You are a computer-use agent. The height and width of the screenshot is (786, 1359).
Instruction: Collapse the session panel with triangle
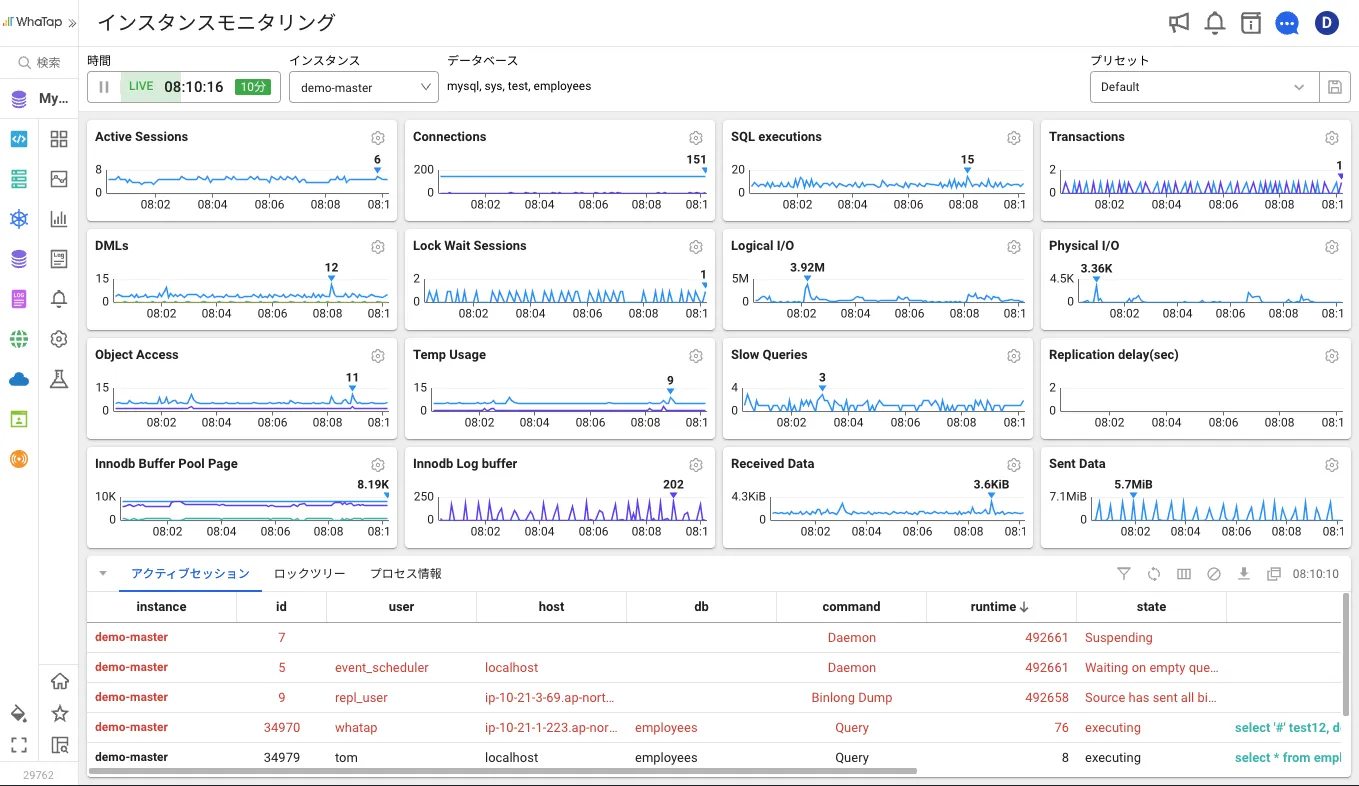(x=103, y=574)
